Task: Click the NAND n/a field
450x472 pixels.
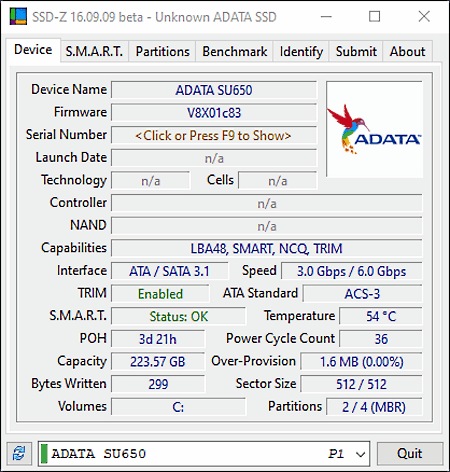Action: pos(267,226)
